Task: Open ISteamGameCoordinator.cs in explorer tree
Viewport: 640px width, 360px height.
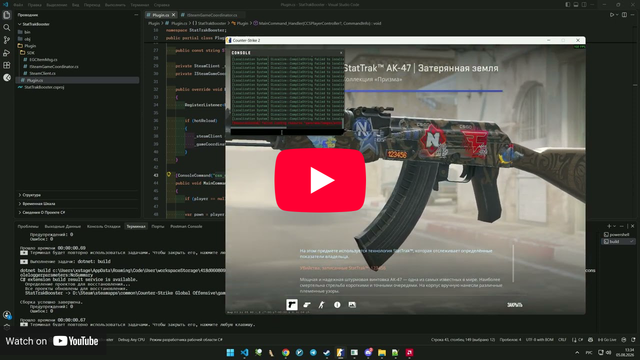Action: click(53, 67)
